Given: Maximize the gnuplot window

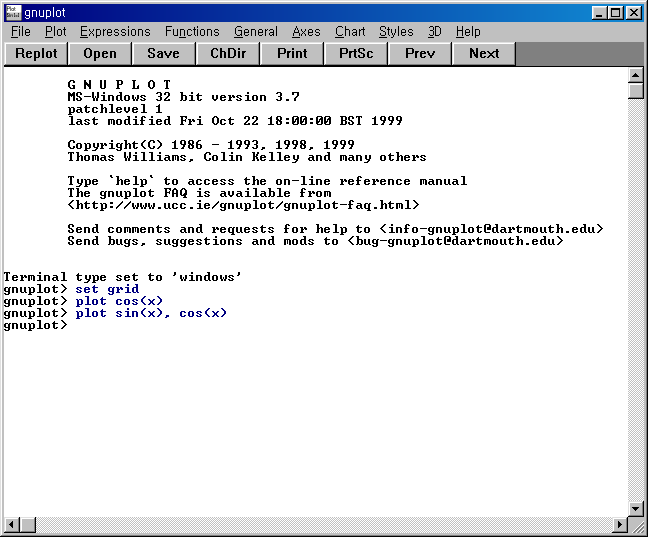Looking at the screenshot, I should pos(615,13).
